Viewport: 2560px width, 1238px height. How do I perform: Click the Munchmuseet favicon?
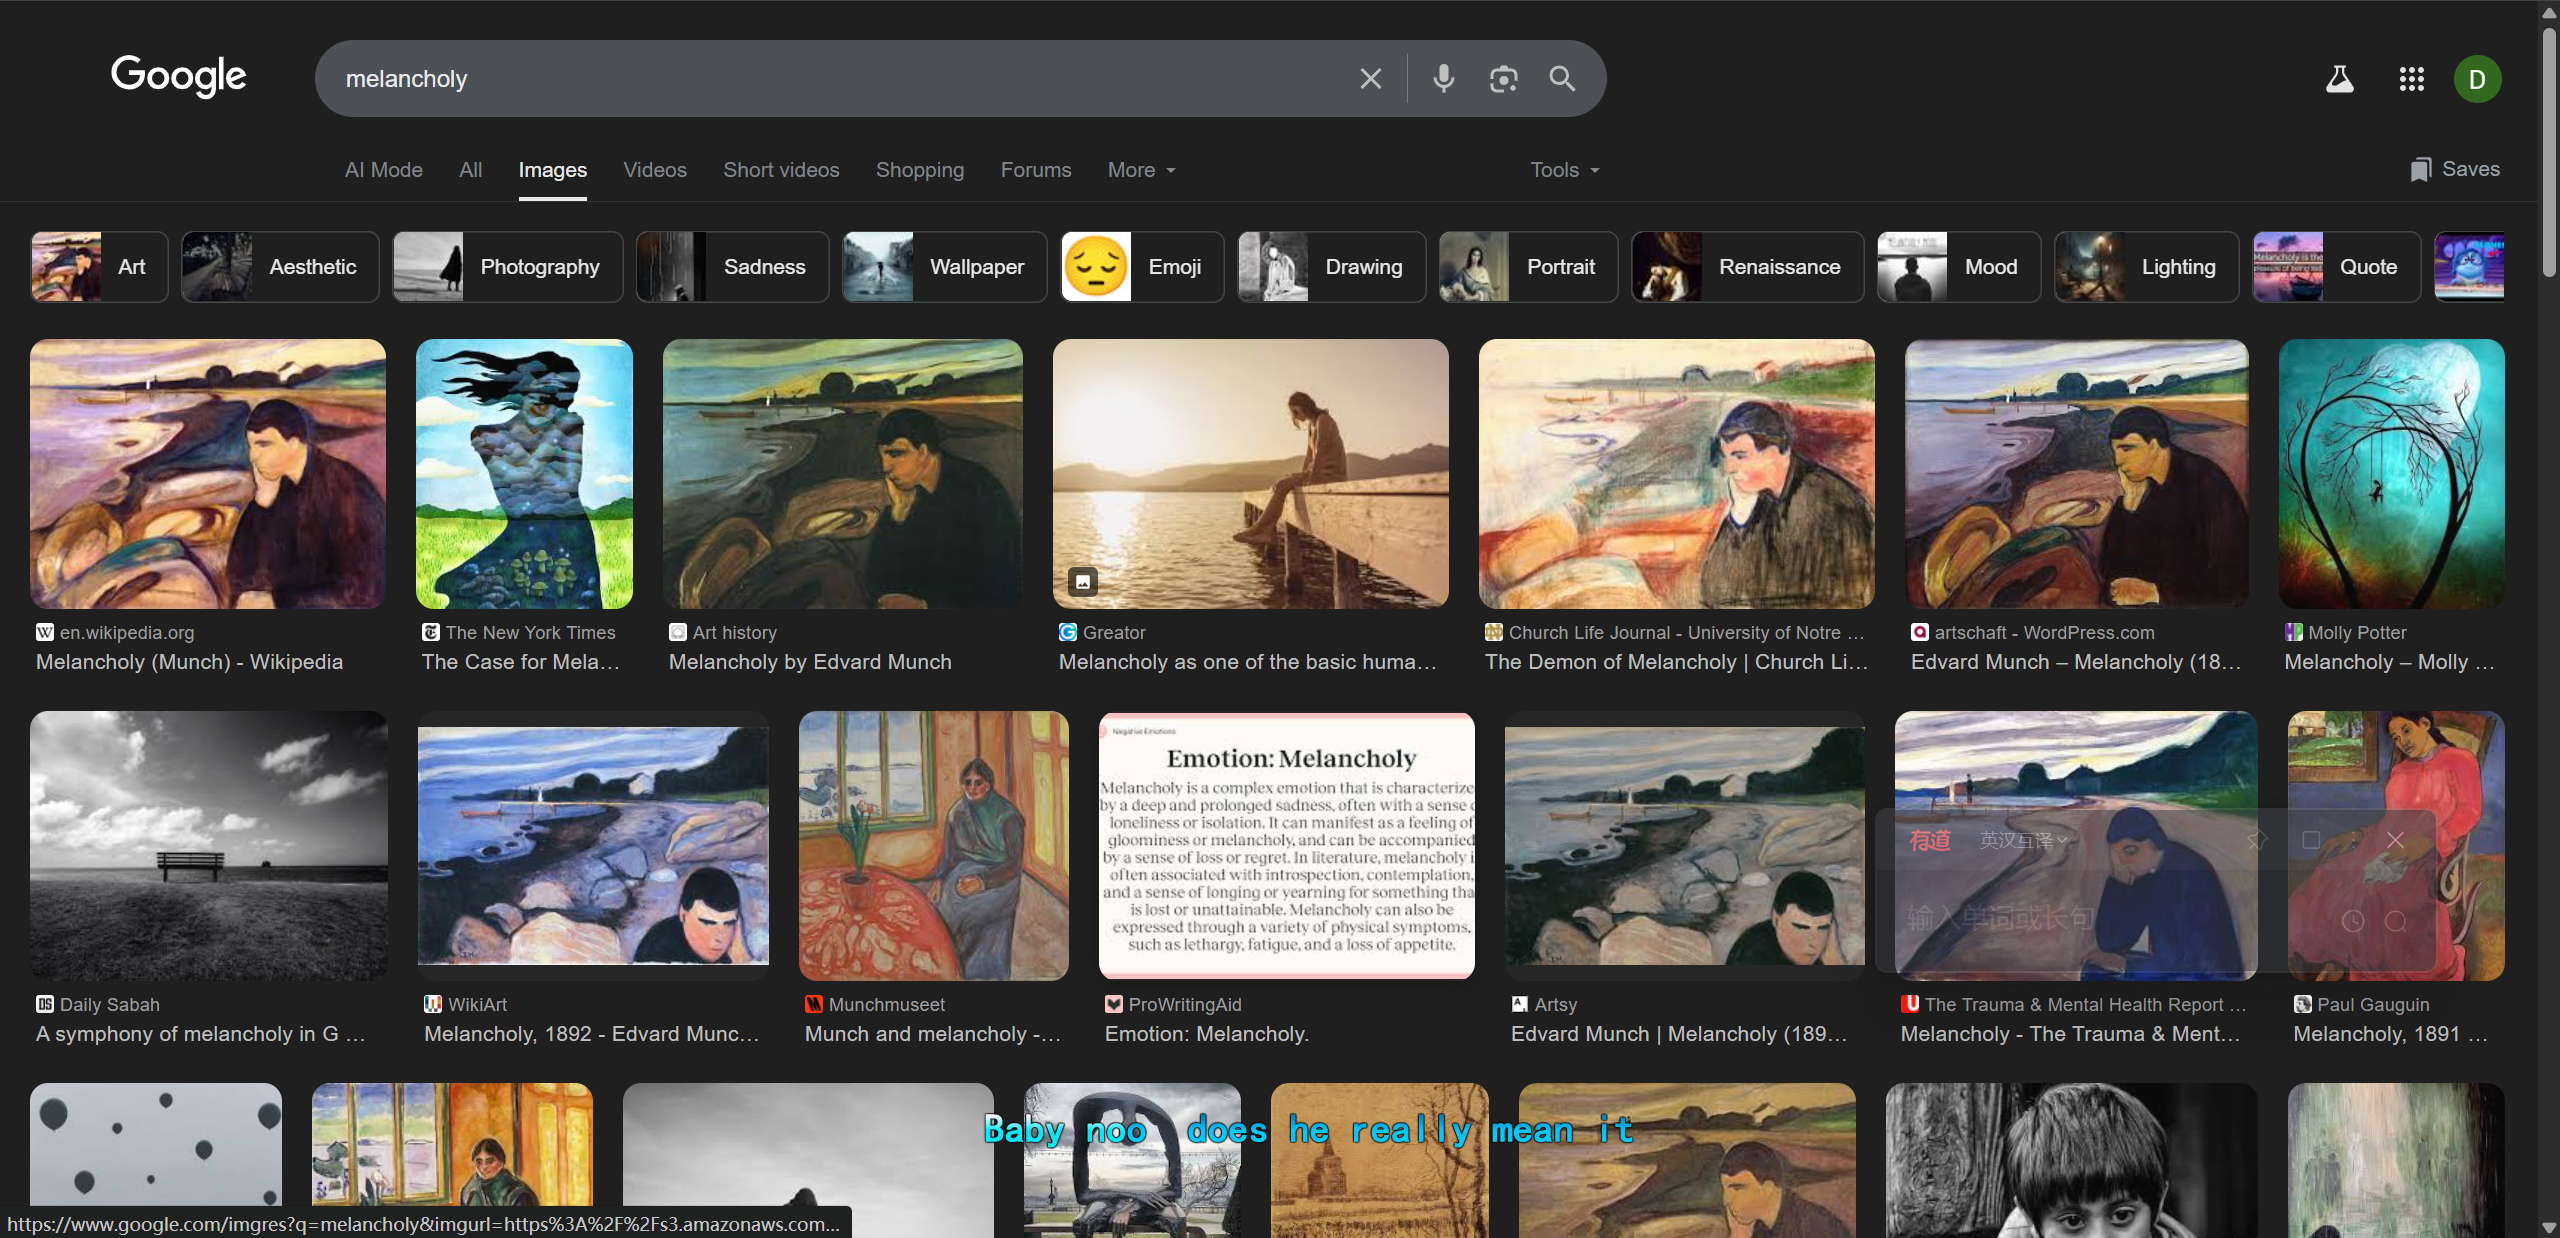pos(814,1004)
